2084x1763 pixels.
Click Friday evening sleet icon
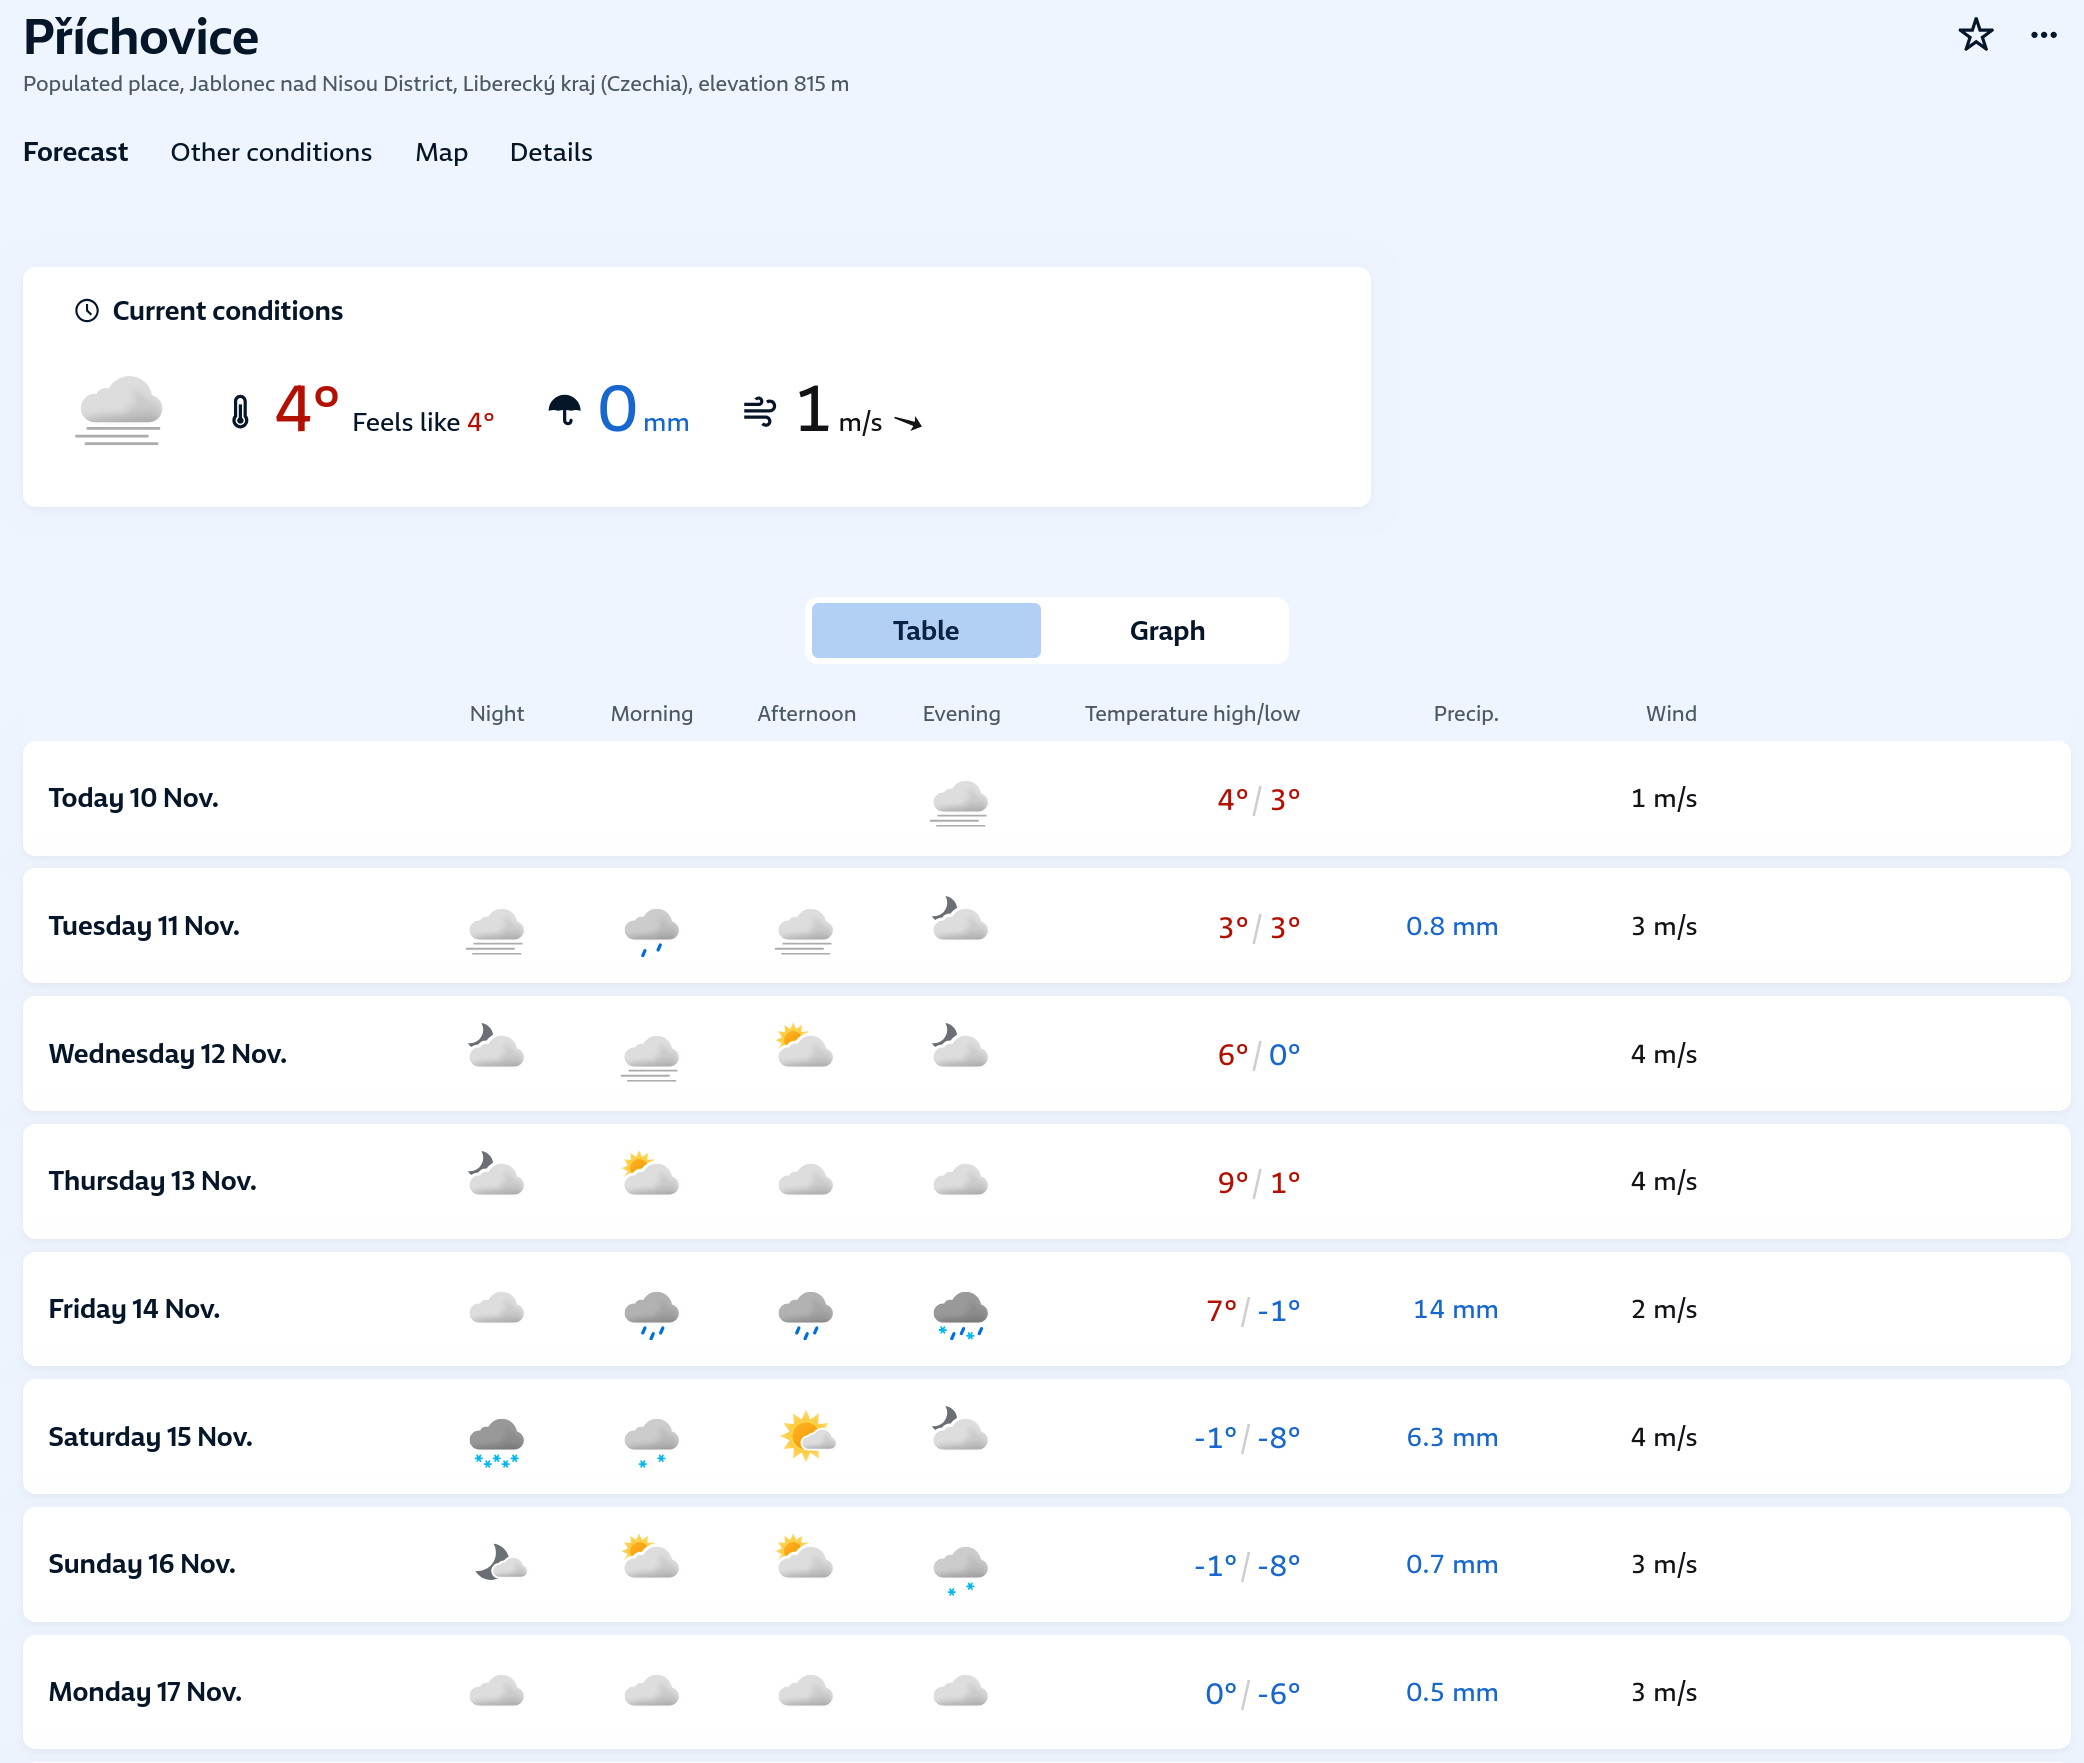pyautogui.click(x=960, y=1313)
